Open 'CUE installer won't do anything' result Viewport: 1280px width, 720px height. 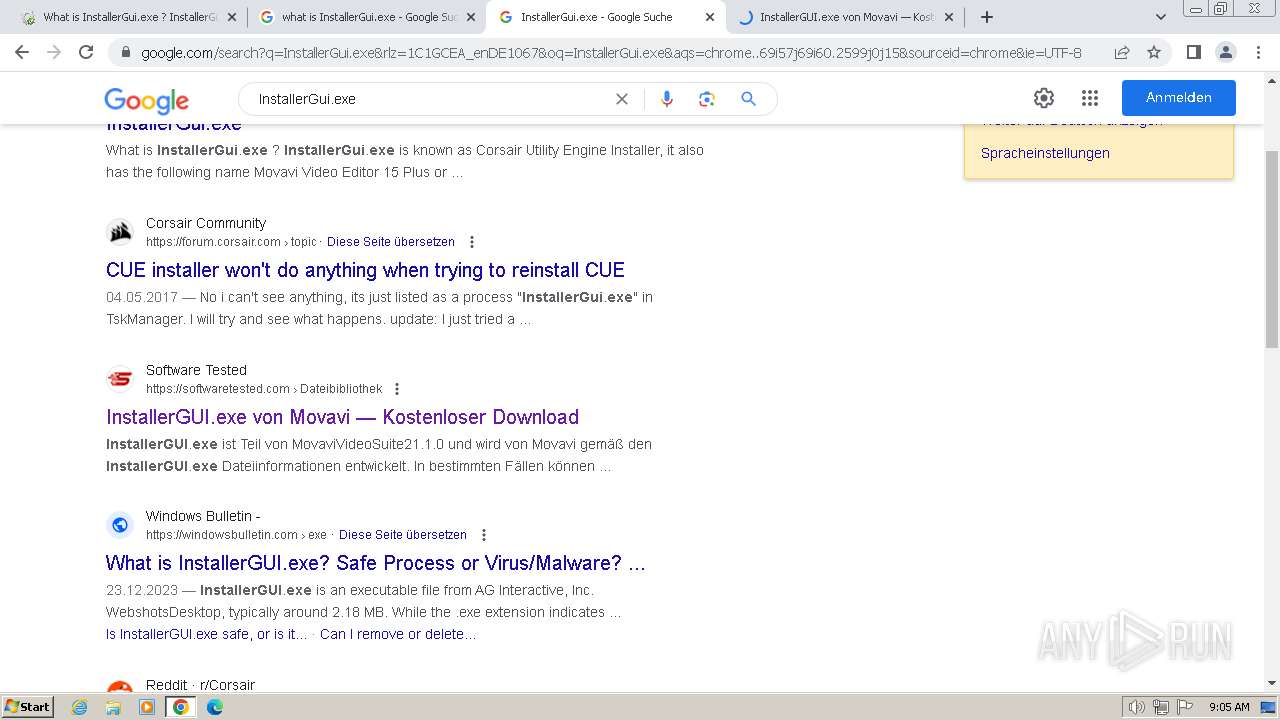pyautogui.click(x=365, y=270)
